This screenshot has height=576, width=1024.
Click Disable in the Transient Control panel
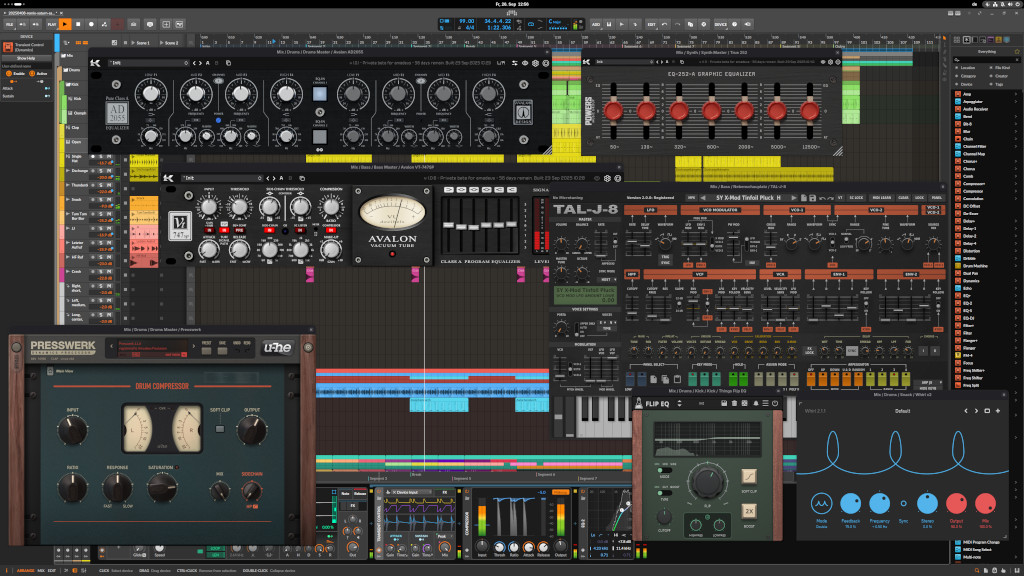pos(15,74)
